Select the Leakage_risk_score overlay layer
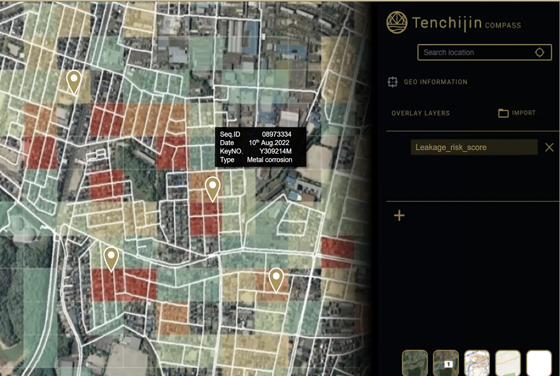This screenshot has width=560, height=376. point(474,147)
